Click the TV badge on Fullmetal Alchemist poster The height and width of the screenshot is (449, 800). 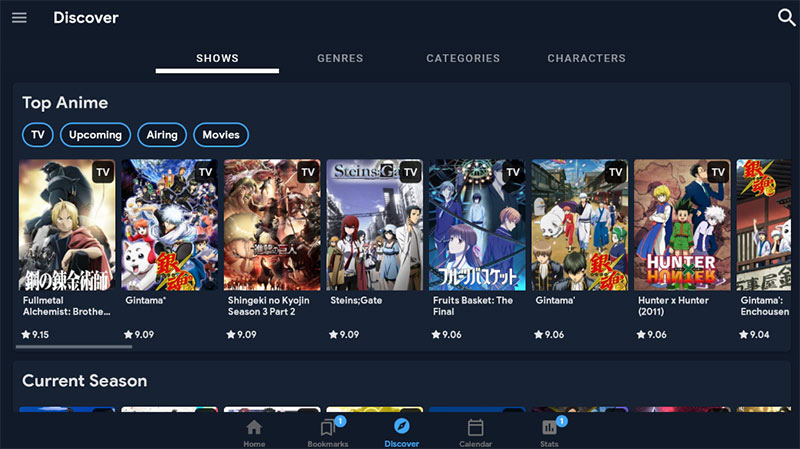(x=103, y=172)
